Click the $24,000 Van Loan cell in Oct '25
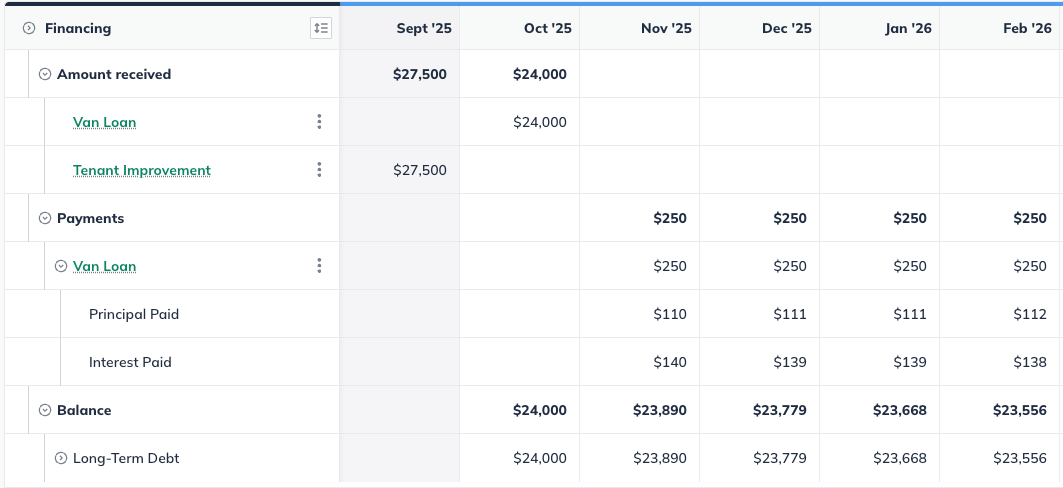The width and height of the screenshot is (1063, 488). pos(520,122)
